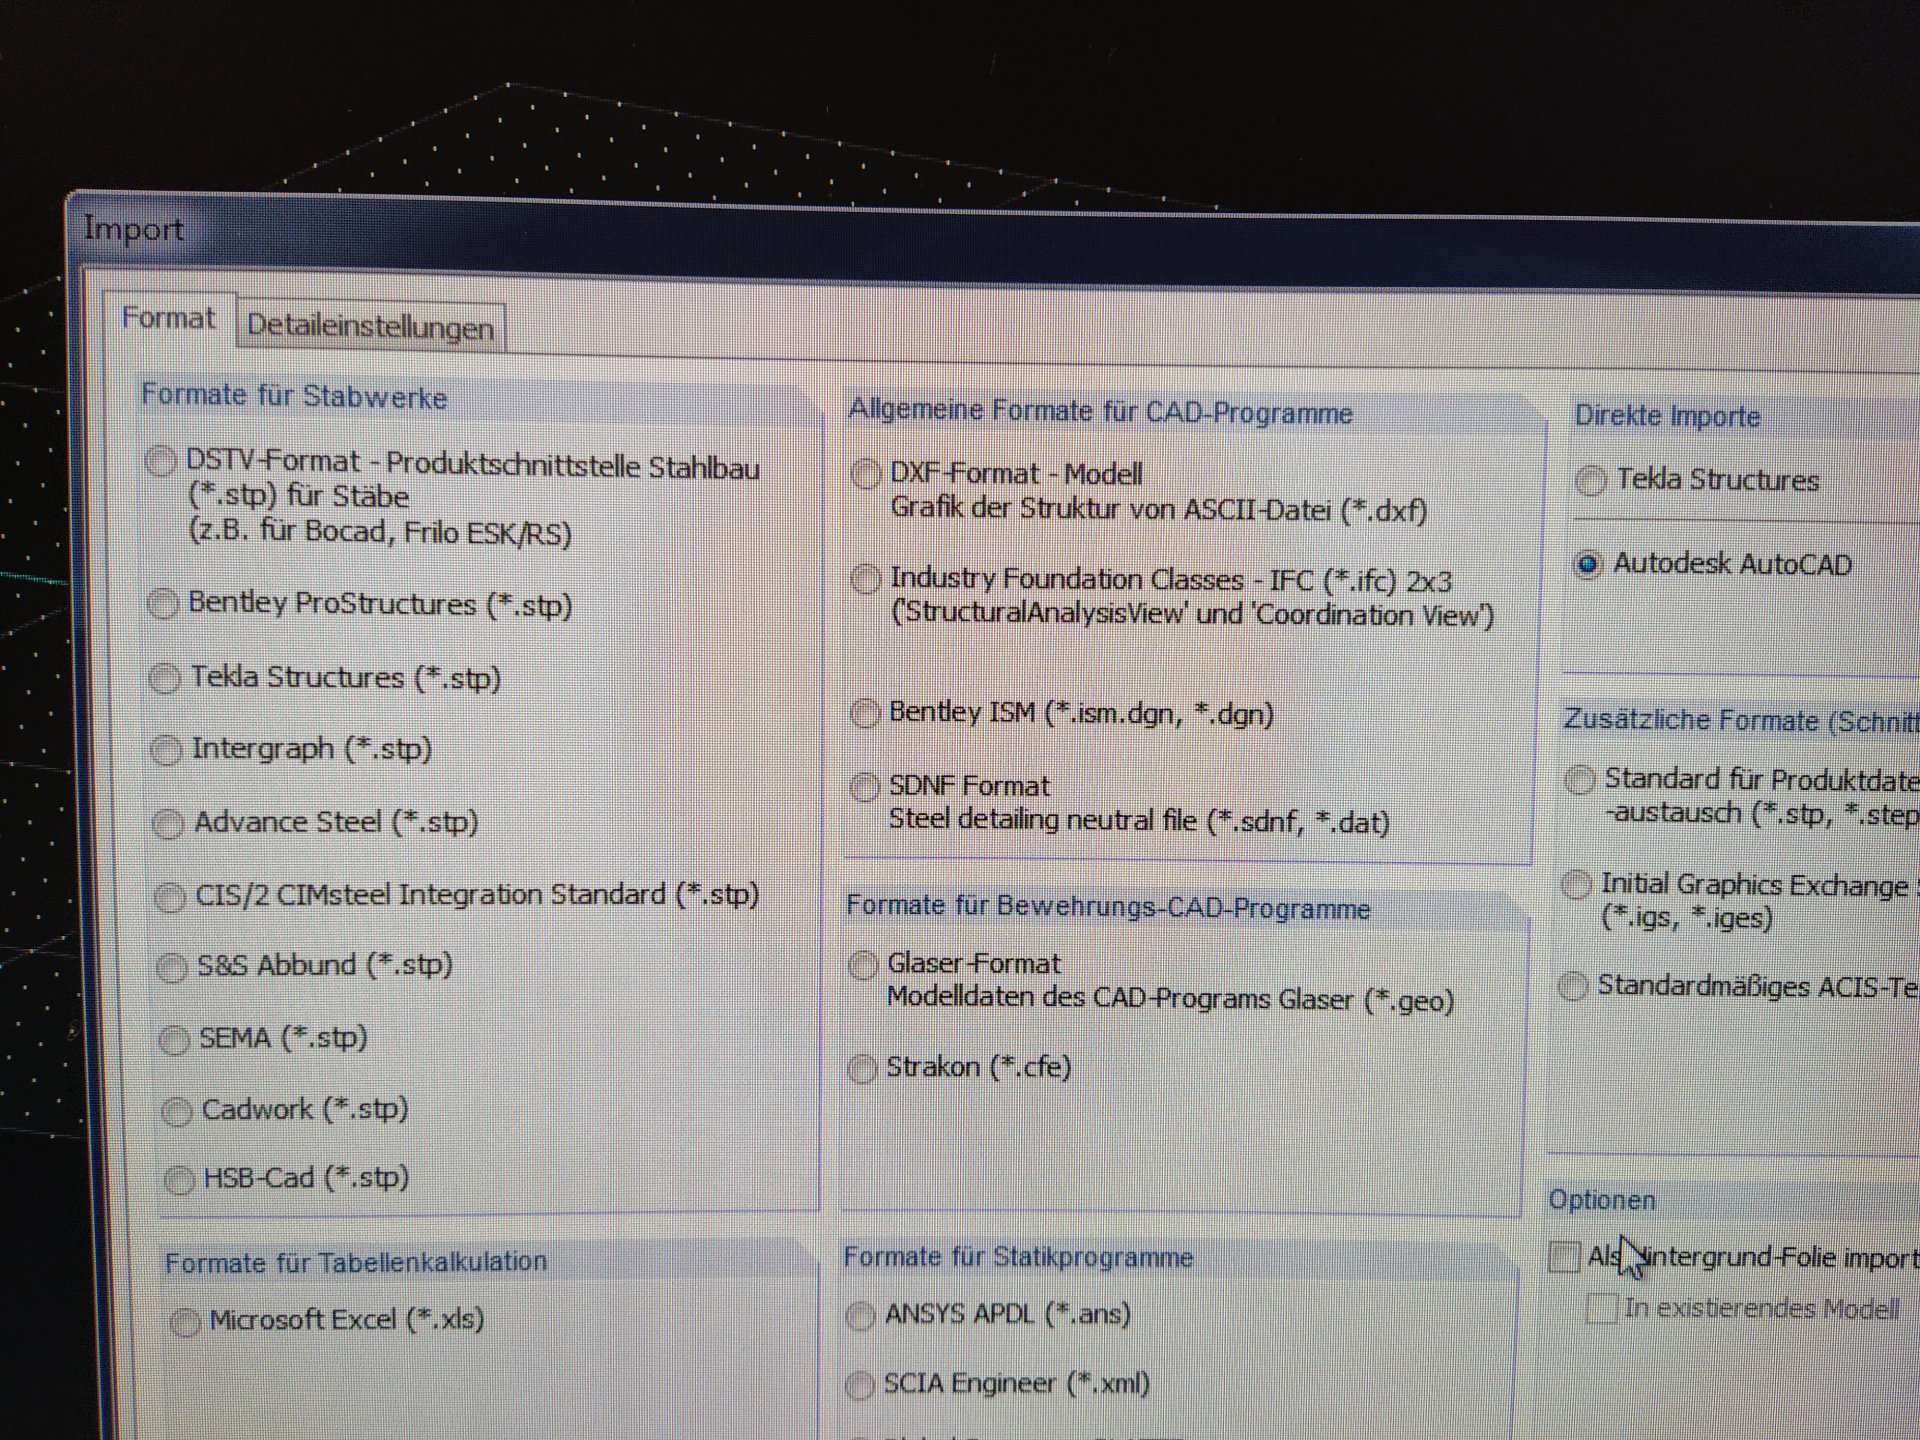Pick HSB-Cad (*.stp) format
This screenshot has height=1440, width=1920.
179,1180
